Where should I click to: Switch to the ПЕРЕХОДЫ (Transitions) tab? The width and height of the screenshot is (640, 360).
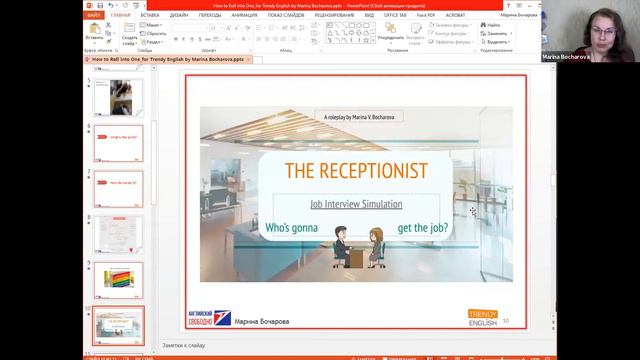point(210,15)
